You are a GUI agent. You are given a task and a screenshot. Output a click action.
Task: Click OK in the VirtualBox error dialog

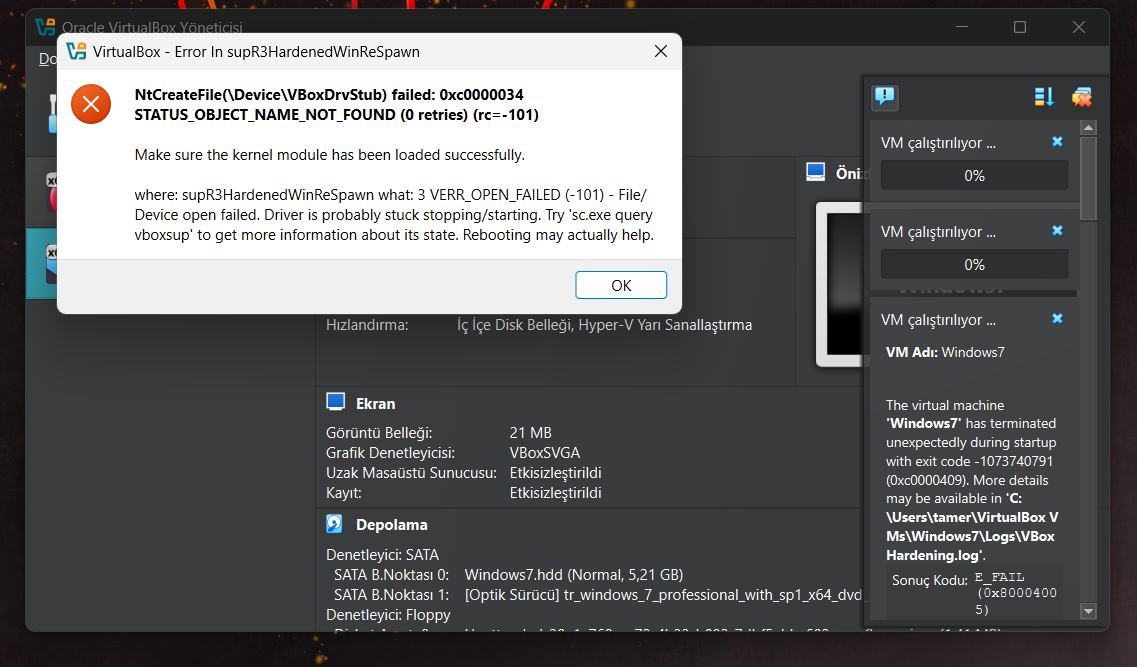point(621,285)
